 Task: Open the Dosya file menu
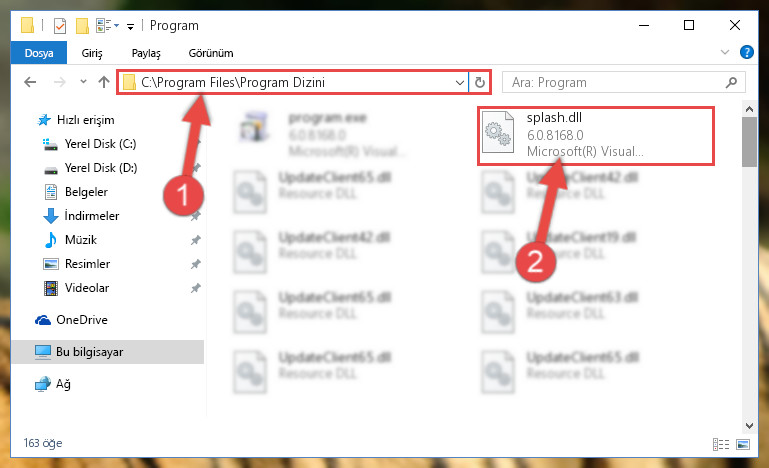pos(39,53)
